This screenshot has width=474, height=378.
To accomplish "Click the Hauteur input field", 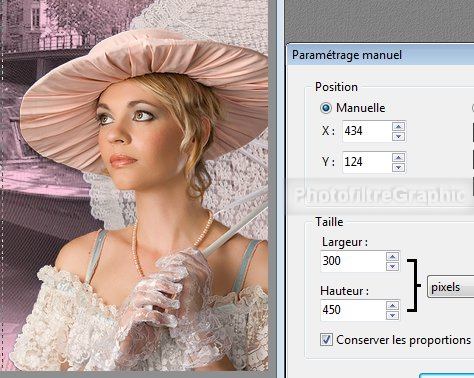I will click(353, 310).
